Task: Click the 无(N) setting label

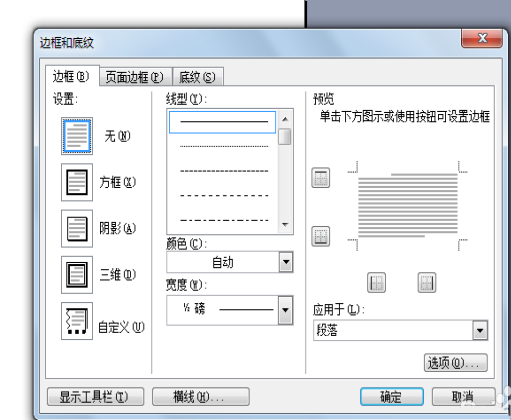Action: pyautogui.click(x=118, y=136)
